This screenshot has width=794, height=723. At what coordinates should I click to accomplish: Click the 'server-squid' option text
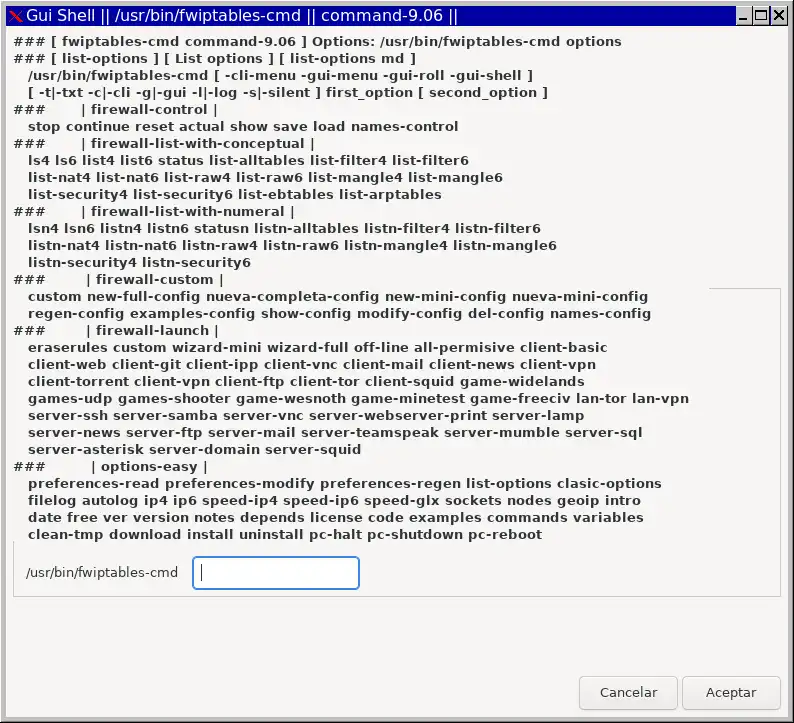click(x=313, y=450)
